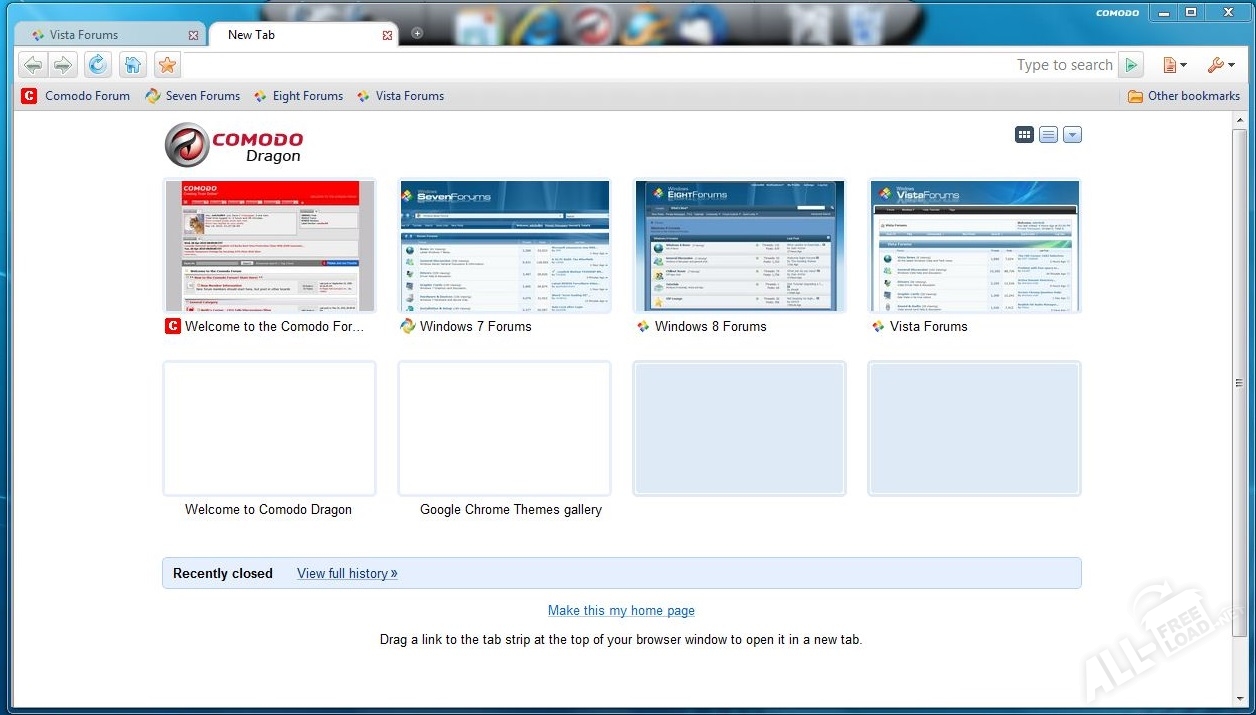Click the address bar search field
The image size is (1256, 715).
click(x=600, y=65)
